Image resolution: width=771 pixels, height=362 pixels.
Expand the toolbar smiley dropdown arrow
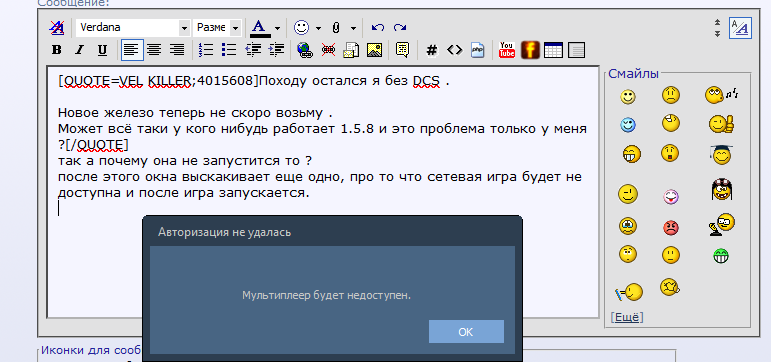coord(318,28)
